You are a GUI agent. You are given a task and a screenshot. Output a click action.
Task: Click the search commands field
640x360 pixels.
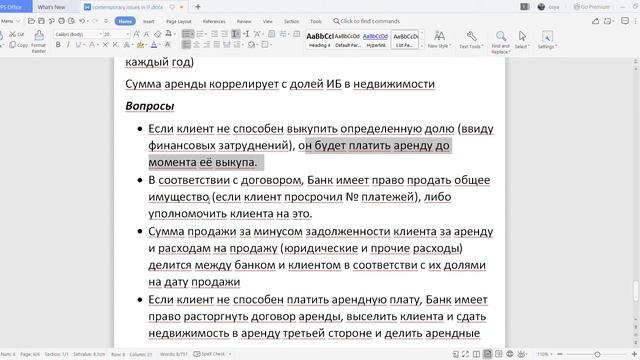pyautogui.click(x=367, y=21)
